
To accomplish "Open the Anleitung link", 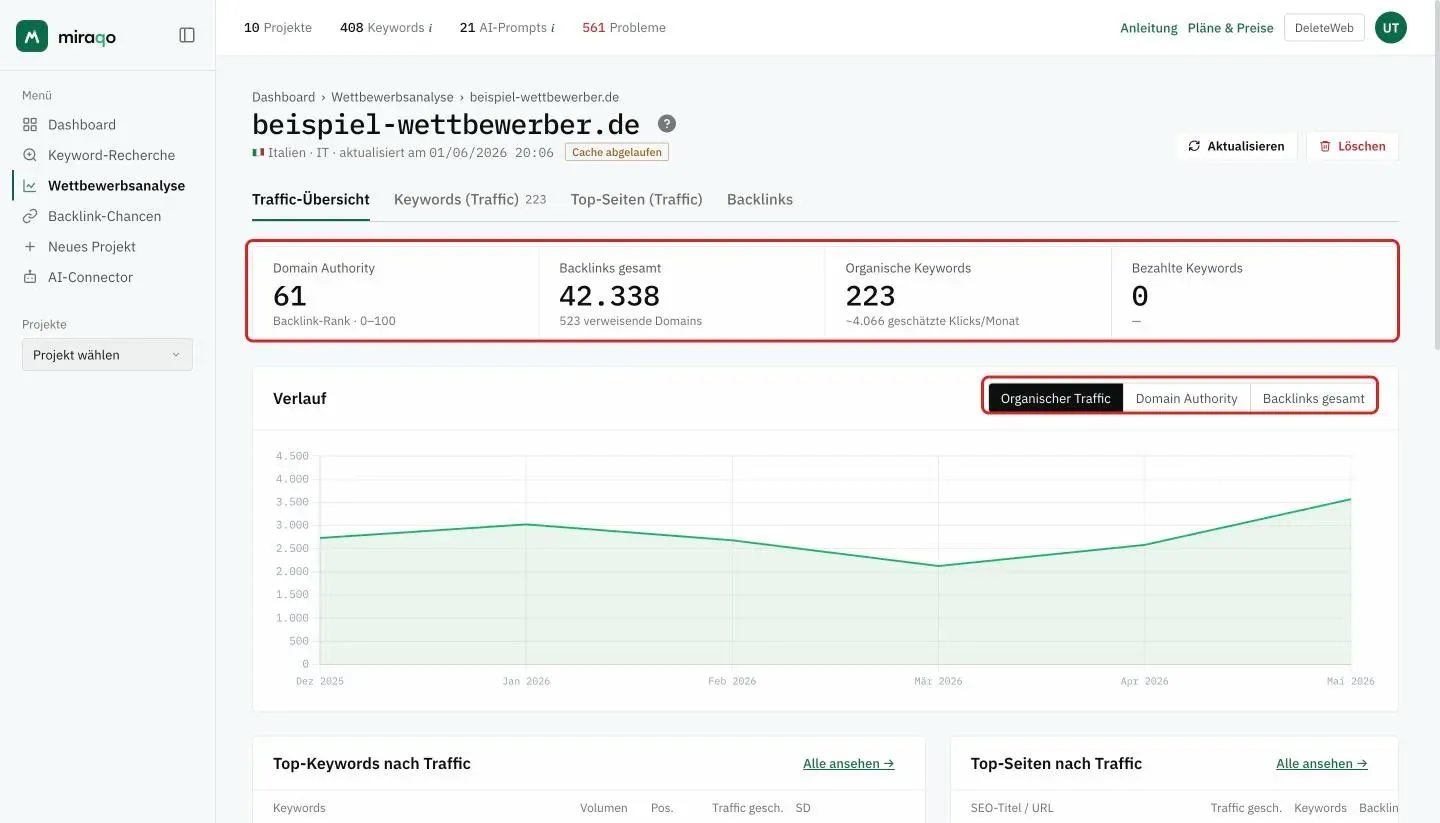I will click(1149, 28).
